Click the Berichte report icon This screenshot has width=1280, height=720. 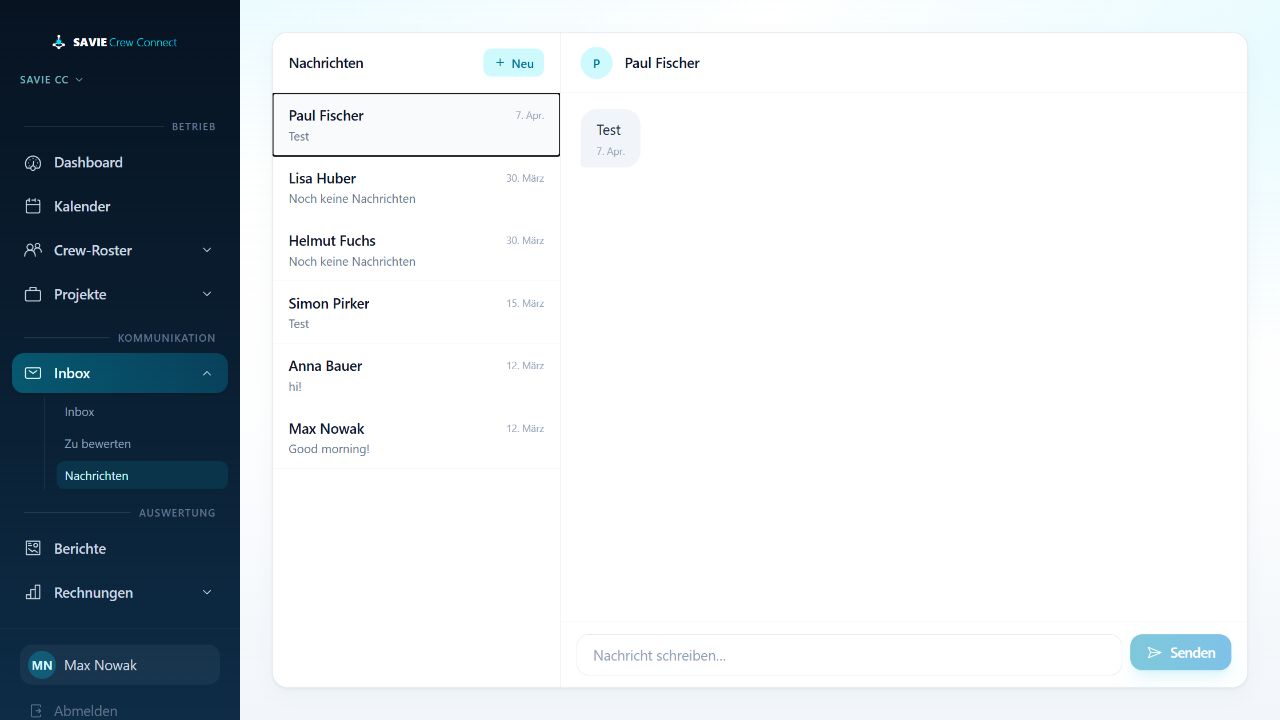[x=33, y=548]
